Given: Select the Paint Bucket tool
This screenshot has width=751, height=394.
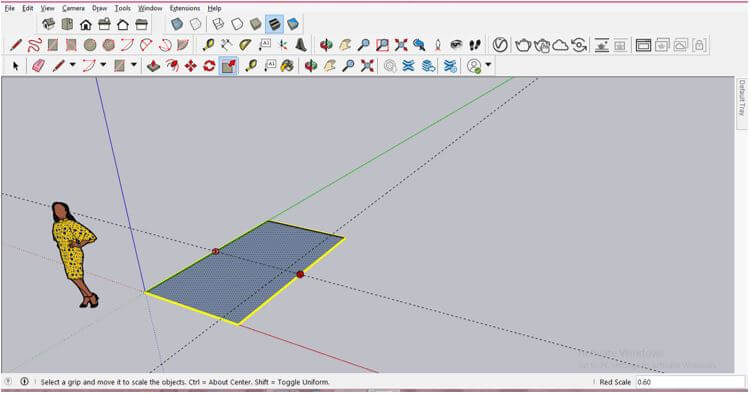Looking at the screenshot, I should click(x=287, y=66).
